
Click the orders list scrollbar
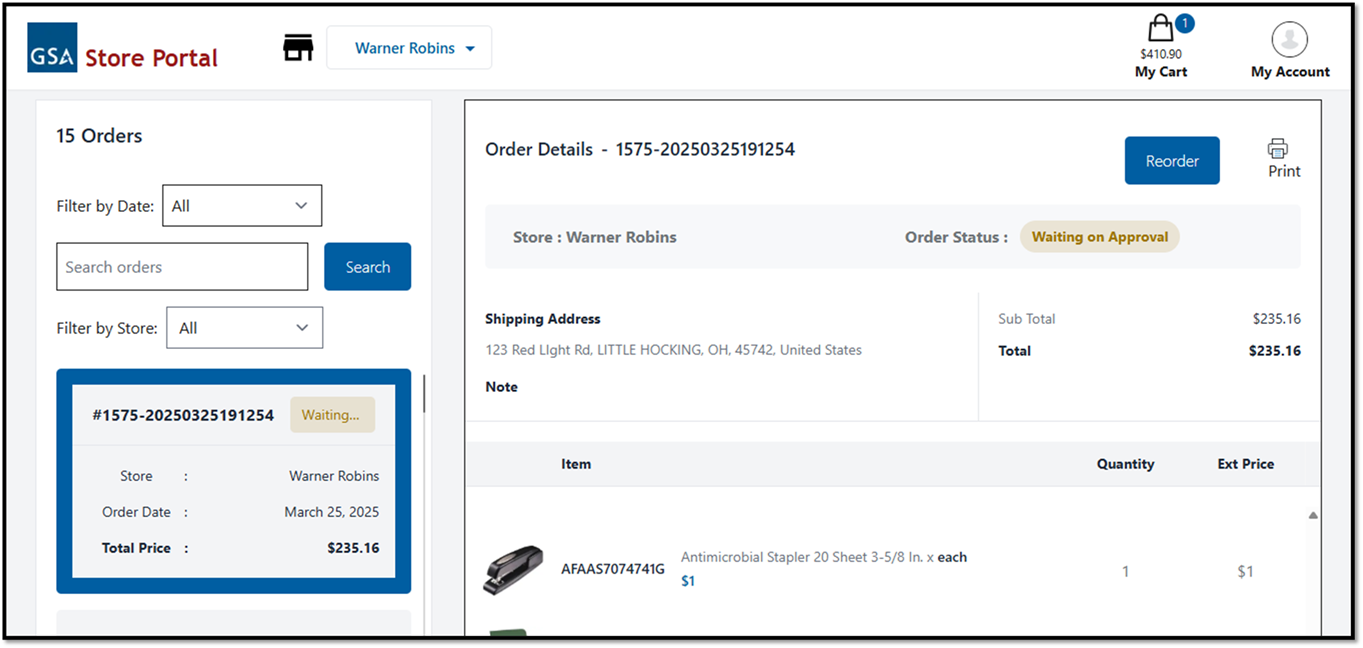click(424, 395)
